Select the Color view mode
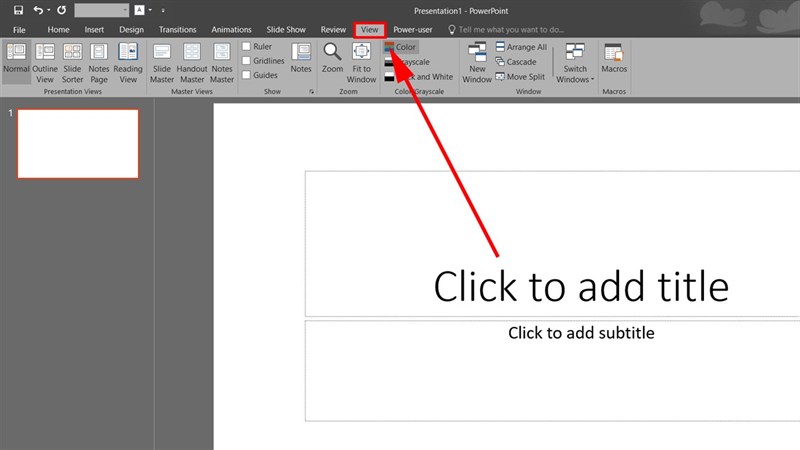The height and width of the screenshot is (450, 800). click(401, 47)
